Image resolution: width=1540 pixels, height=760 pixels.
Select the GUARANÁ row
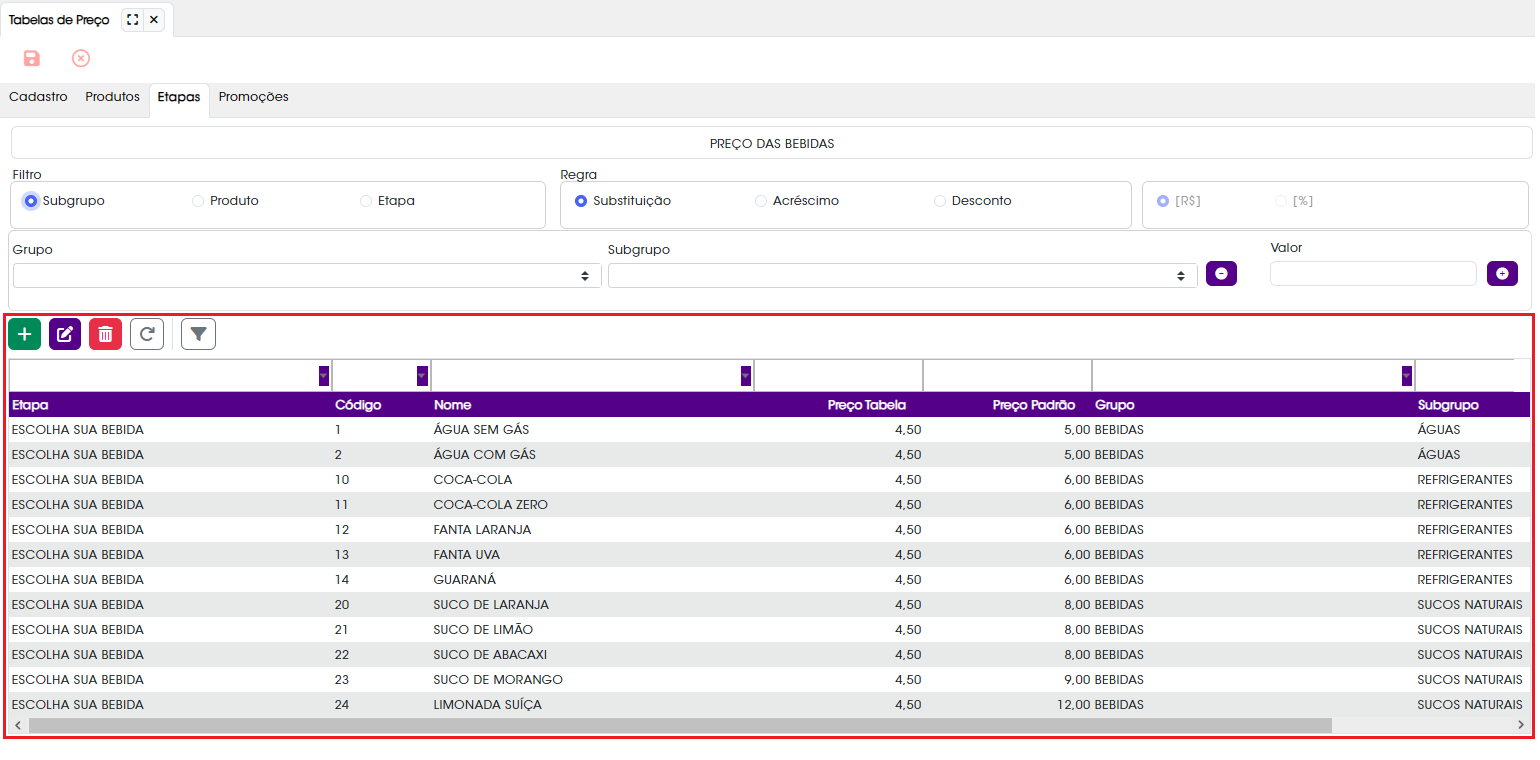[769, 580]
